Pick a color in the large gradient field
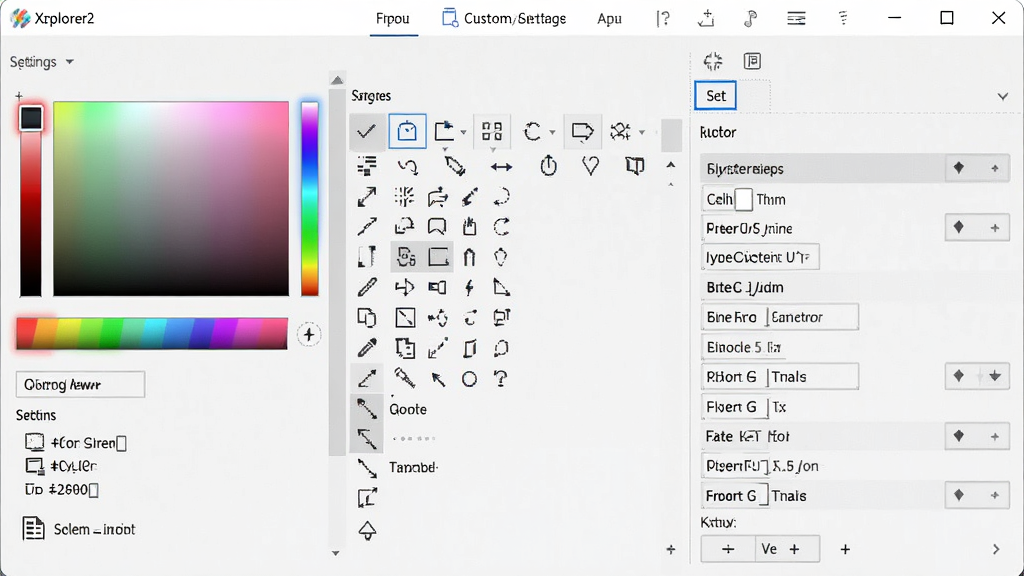Screen dimensions: 1024x576 pyautogui.click(x=171, y=199)
